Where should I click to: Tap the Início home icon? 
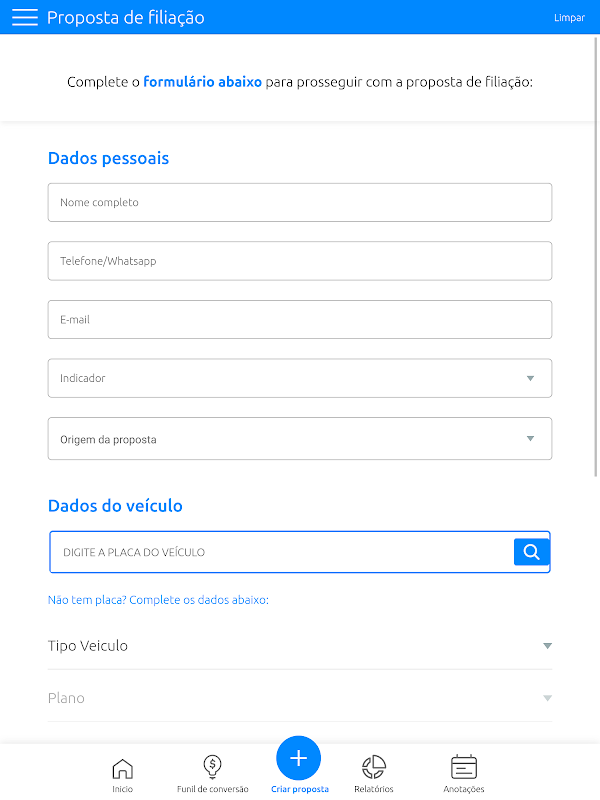(122, 768)
